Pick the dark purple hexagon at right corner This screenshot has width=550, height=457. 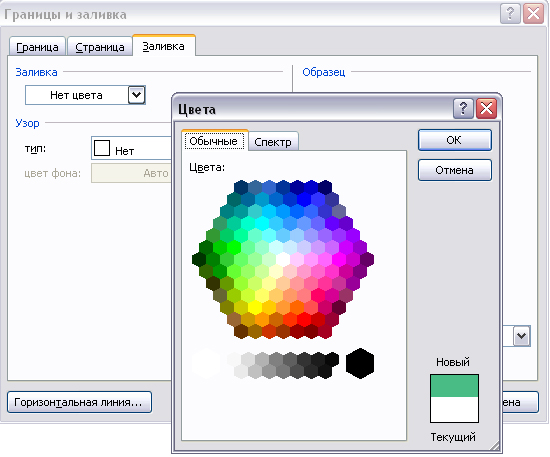367,259
